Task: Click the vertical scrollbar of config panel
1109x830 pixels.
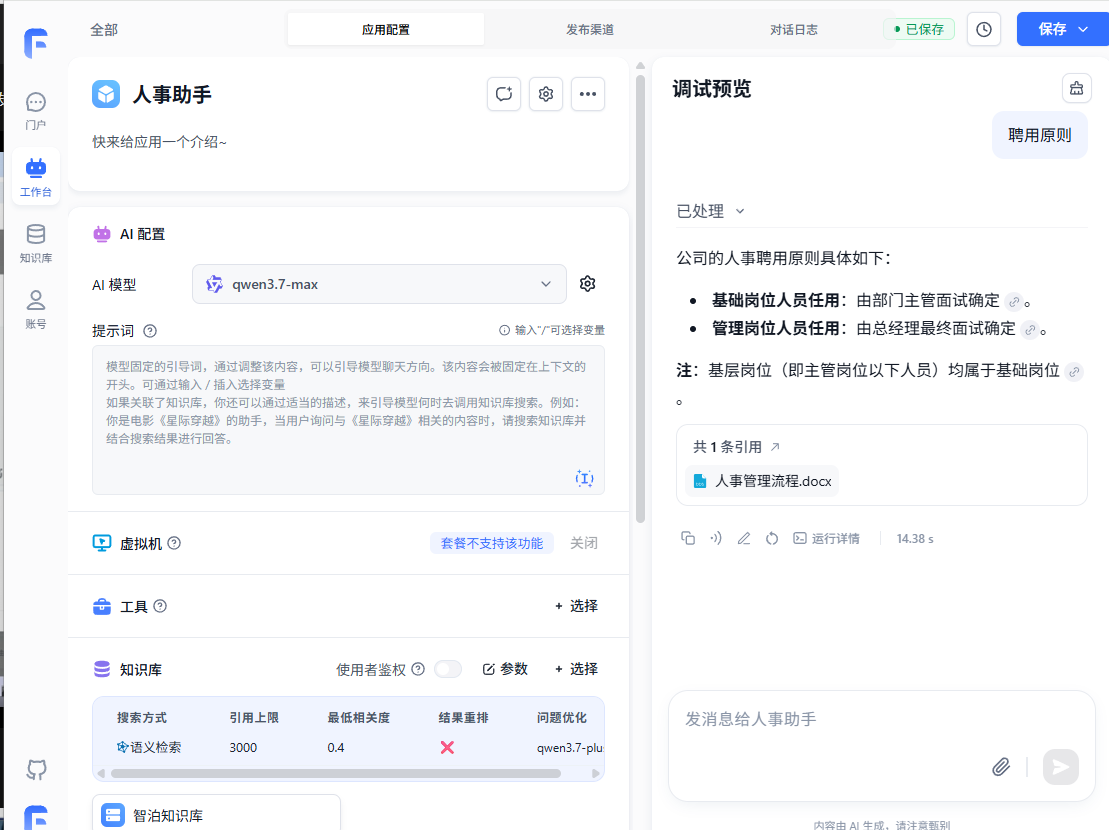Action: coord(640,298)
